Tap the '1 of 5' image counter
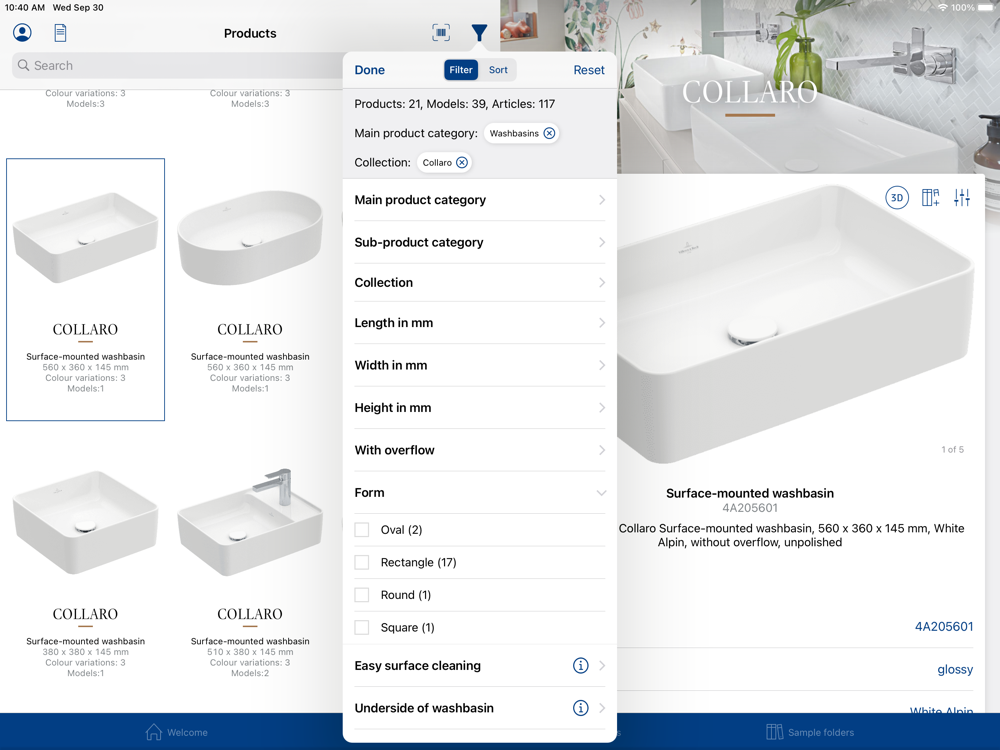The height and width of the screenshot is (750, 1000). coord(952,450)
